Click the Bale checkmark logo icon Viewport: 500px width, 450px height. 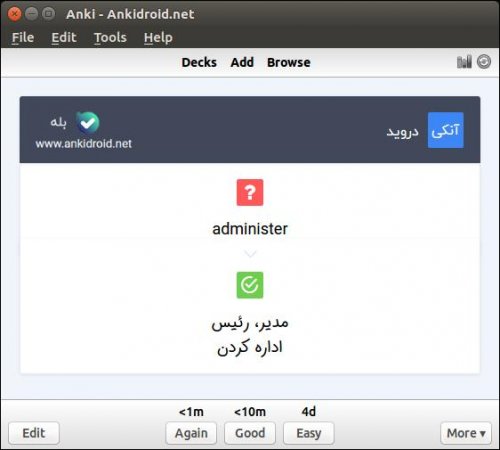point(87,123)
